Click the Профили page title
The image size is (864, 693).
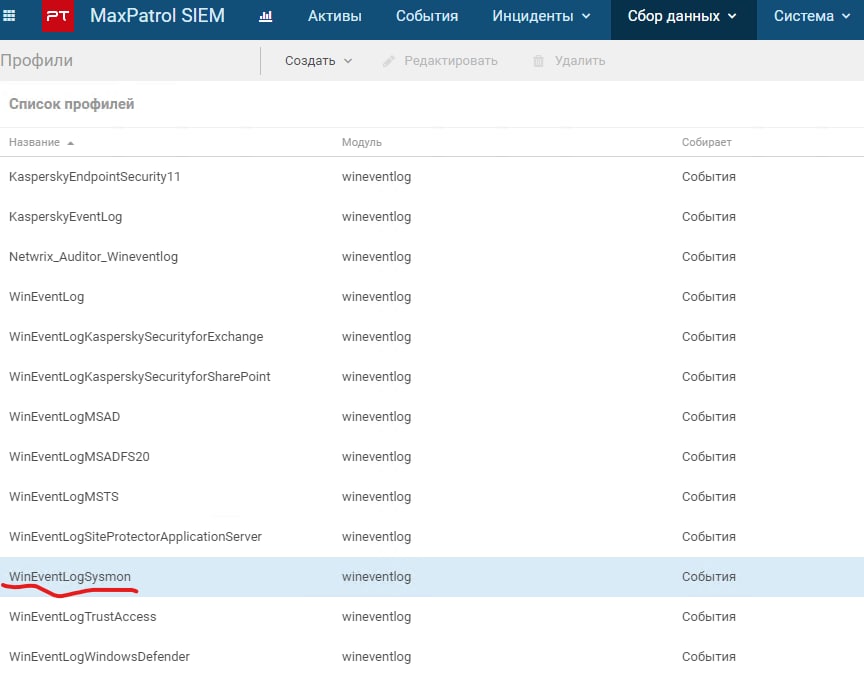click(36, 60)
